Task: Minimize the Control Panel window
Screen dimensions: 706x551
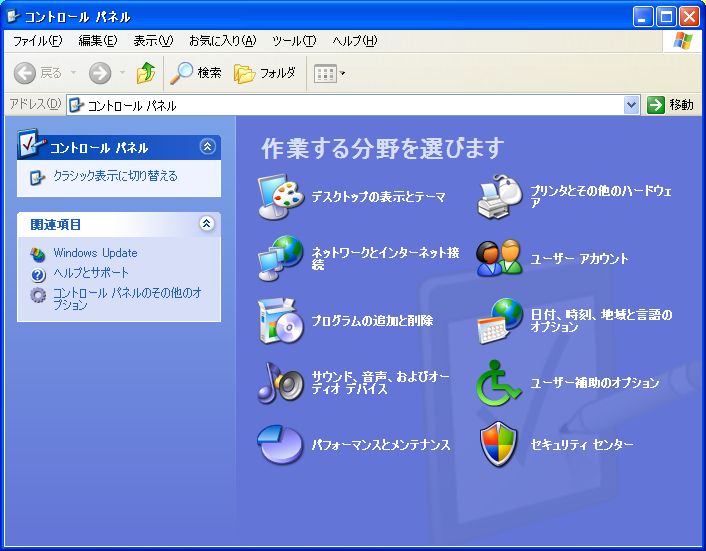Action: [x=643, y=17]
